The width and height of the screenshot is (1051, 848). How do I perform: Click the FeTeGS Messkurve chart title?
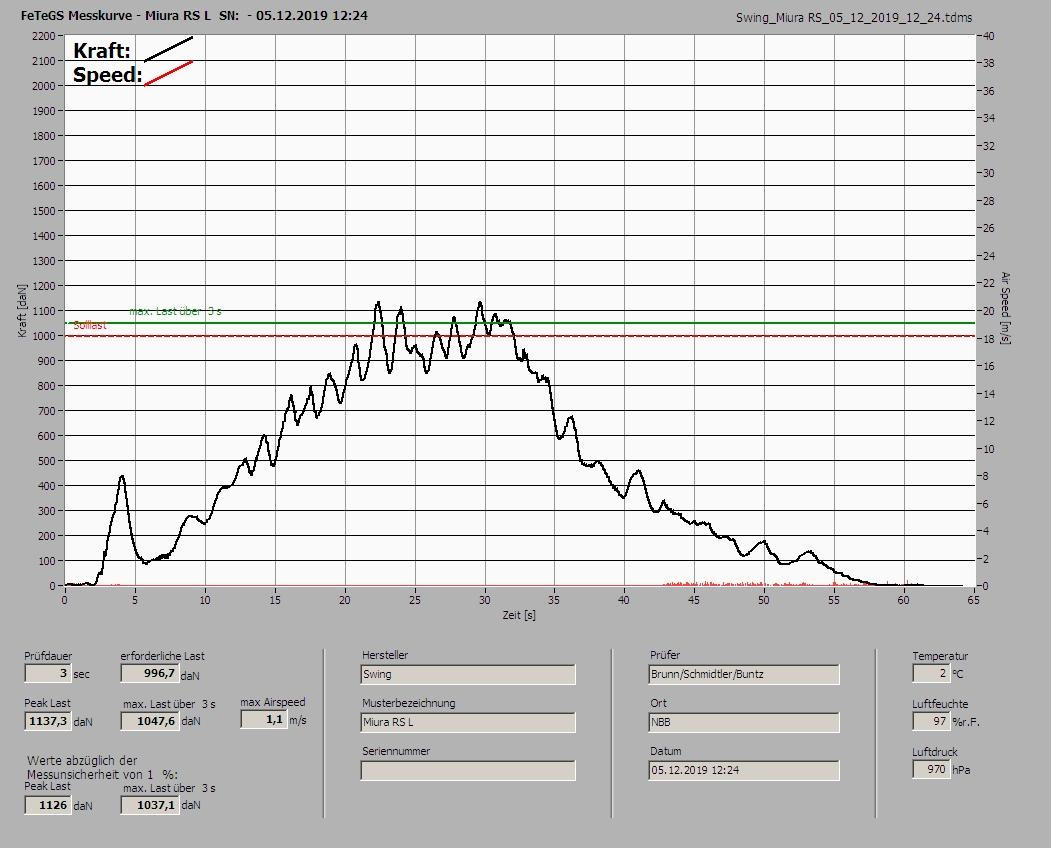pyautogui.click(x=194, y=15)
